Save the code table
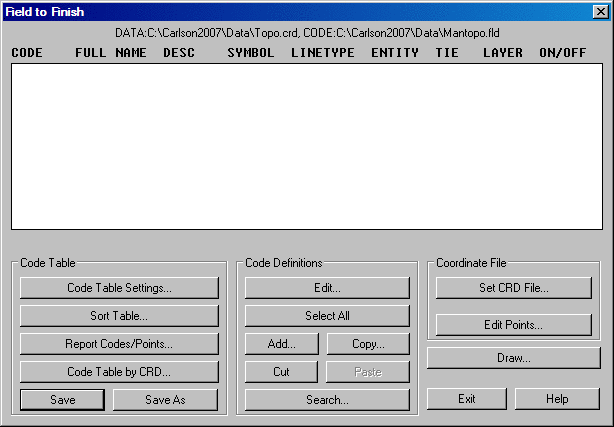This screenshot has height=427, width=614. (x=62, y=400)
